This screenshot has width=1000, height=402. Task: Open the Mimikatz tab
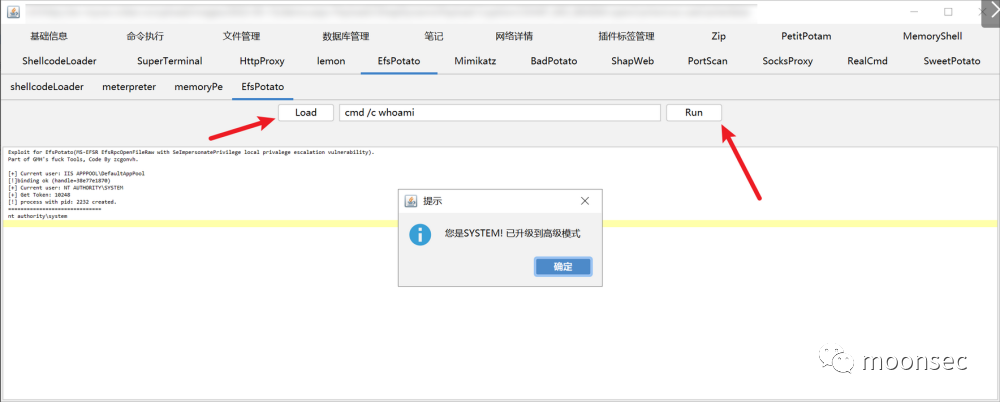(475, 61)
